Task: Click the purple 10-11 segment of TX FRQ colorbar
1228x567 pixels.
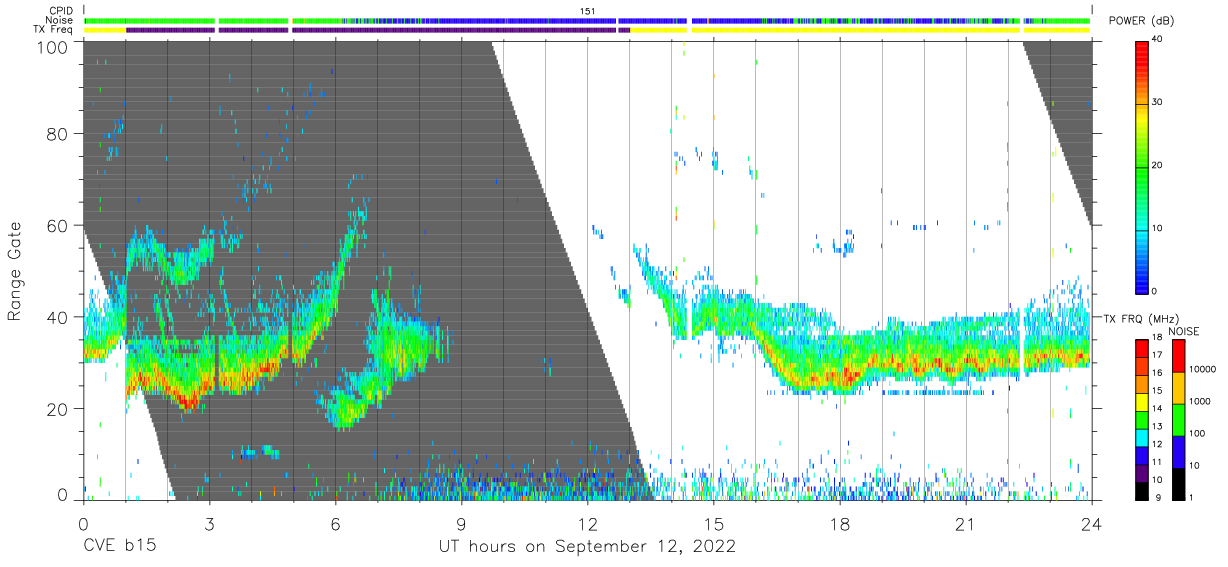Action: (1141, 472)
